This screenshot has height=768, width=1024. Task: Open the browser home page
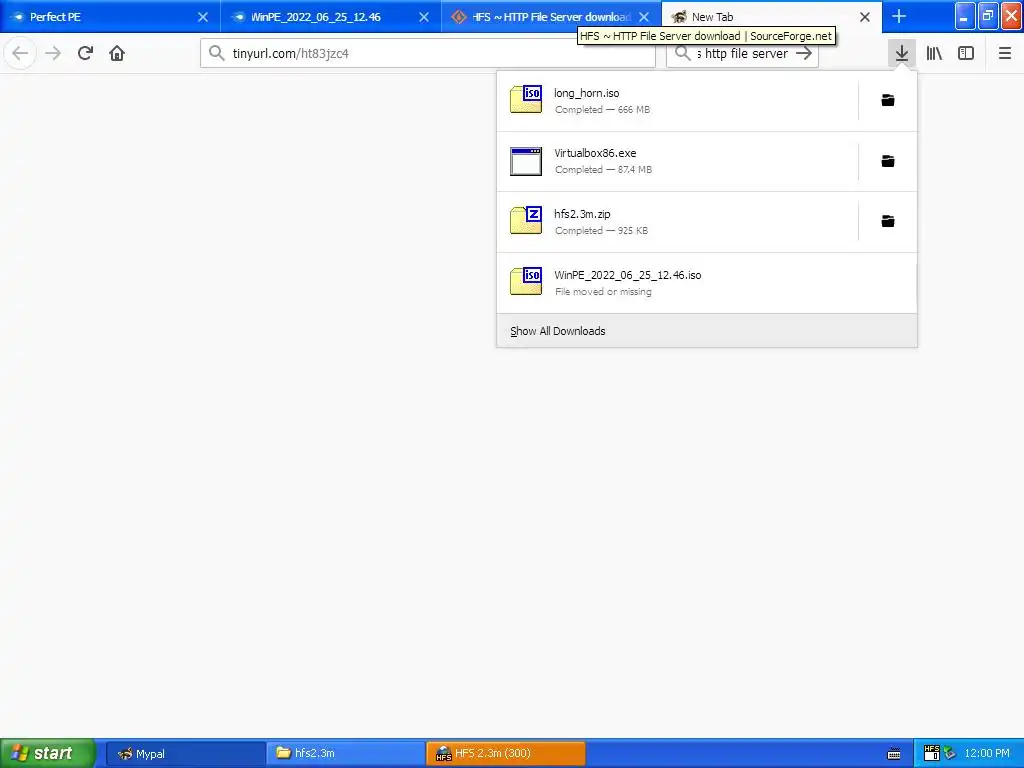point(117,54)
